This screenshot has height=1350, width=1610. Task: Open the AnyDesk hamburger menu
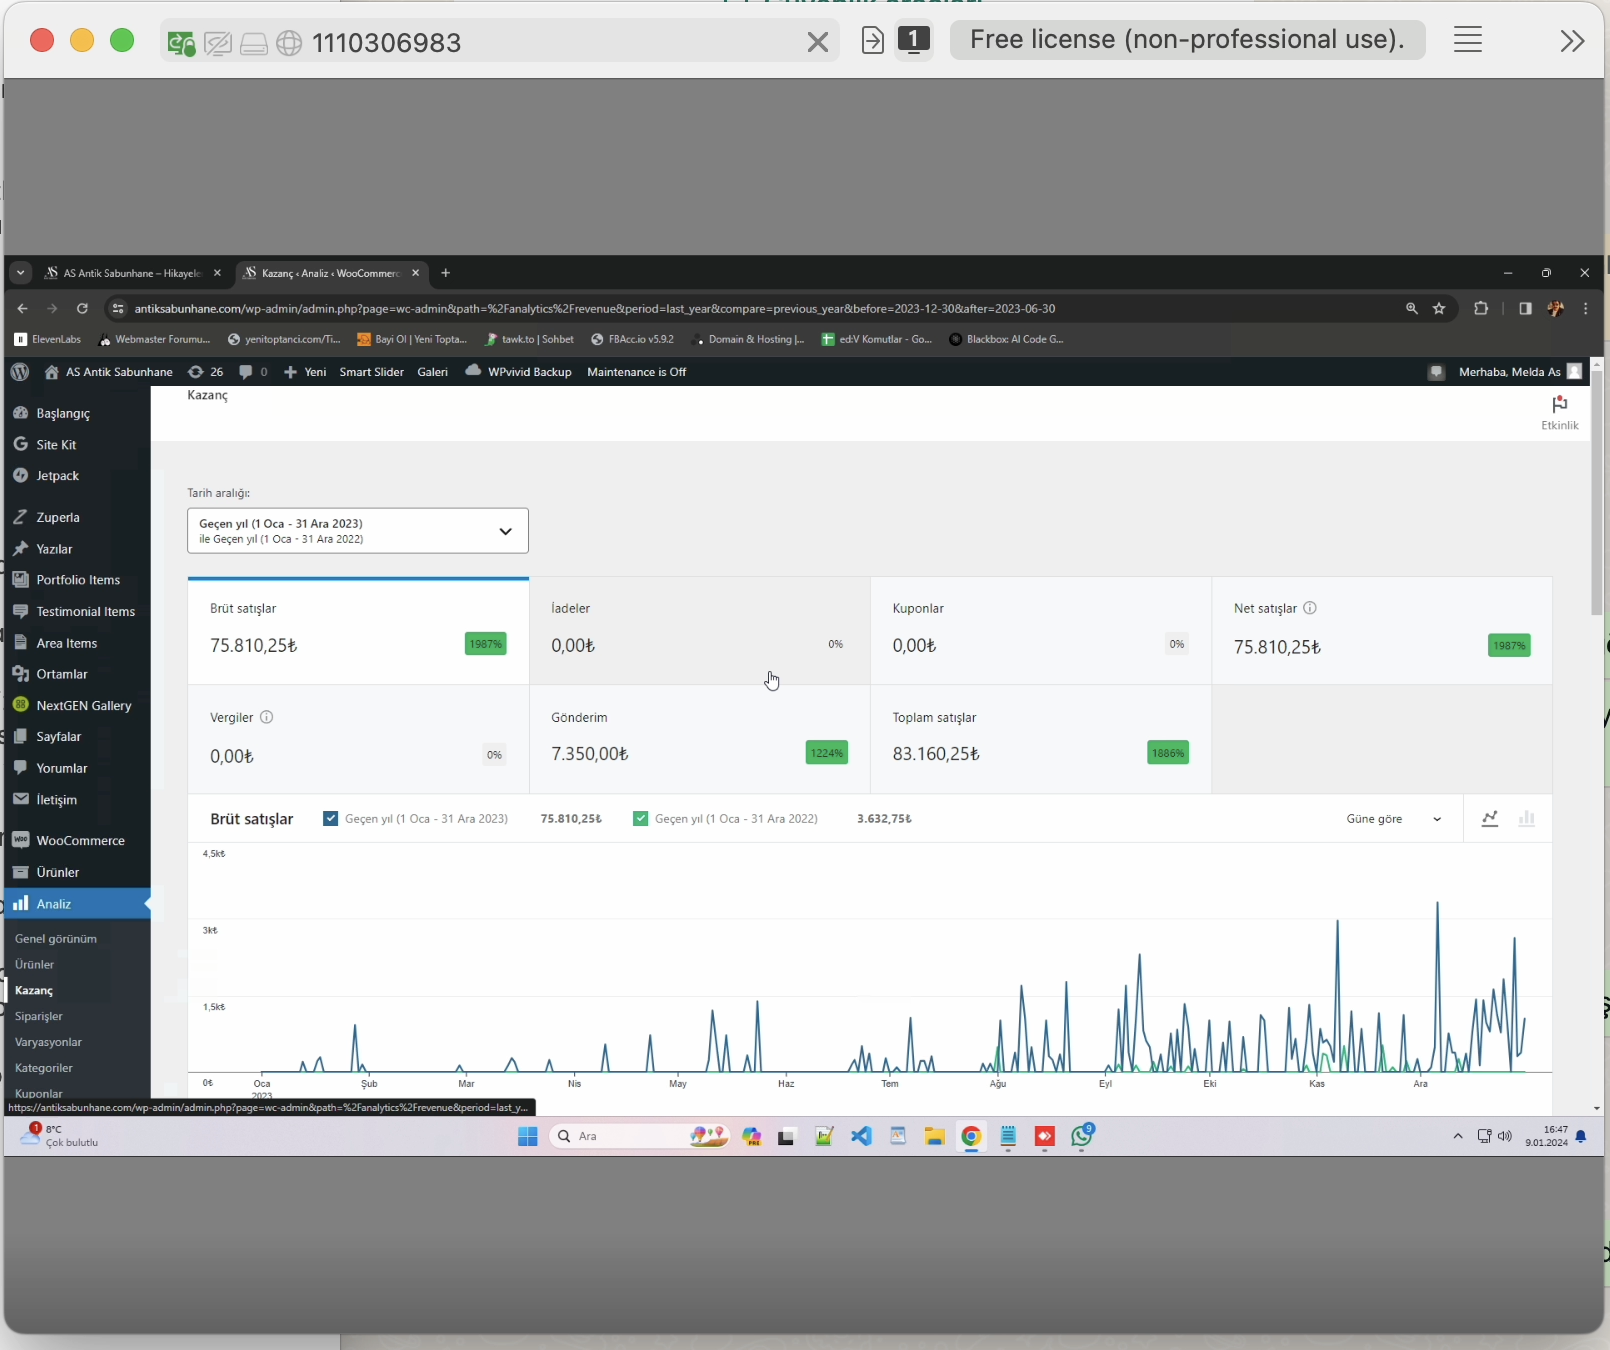(x=1468, y=40)
